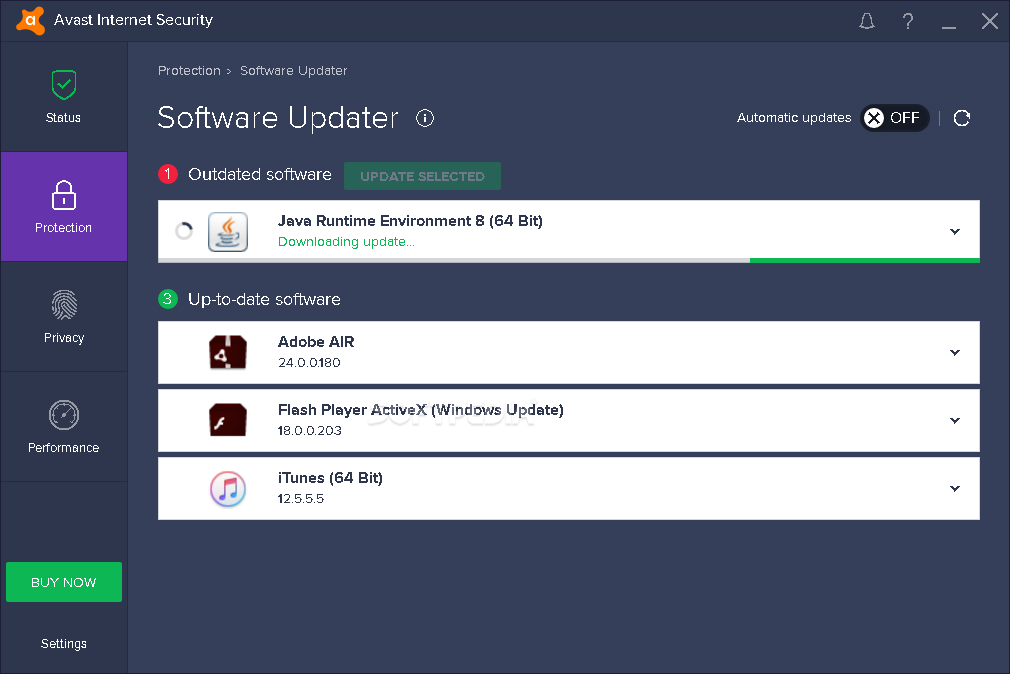Click the Up-to-date software heading
The image size is (1010, 674).
tap(264, 299)
